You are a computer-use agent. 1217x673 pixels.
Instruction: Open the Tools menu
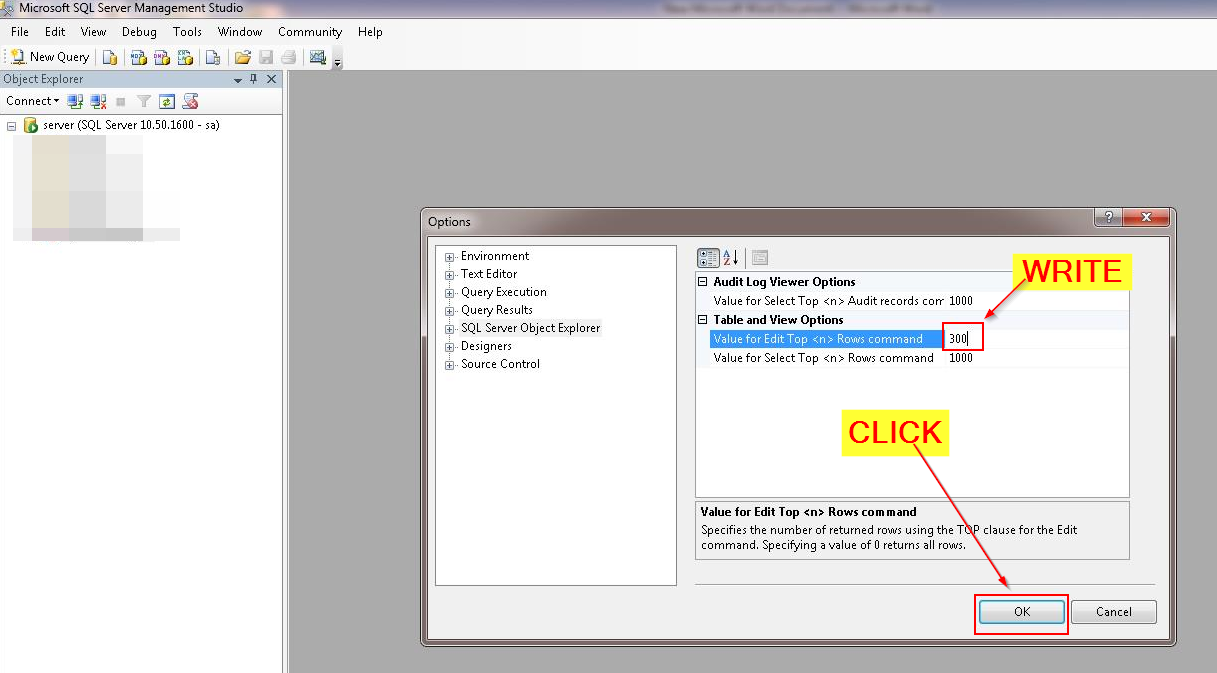coord(187,32)
